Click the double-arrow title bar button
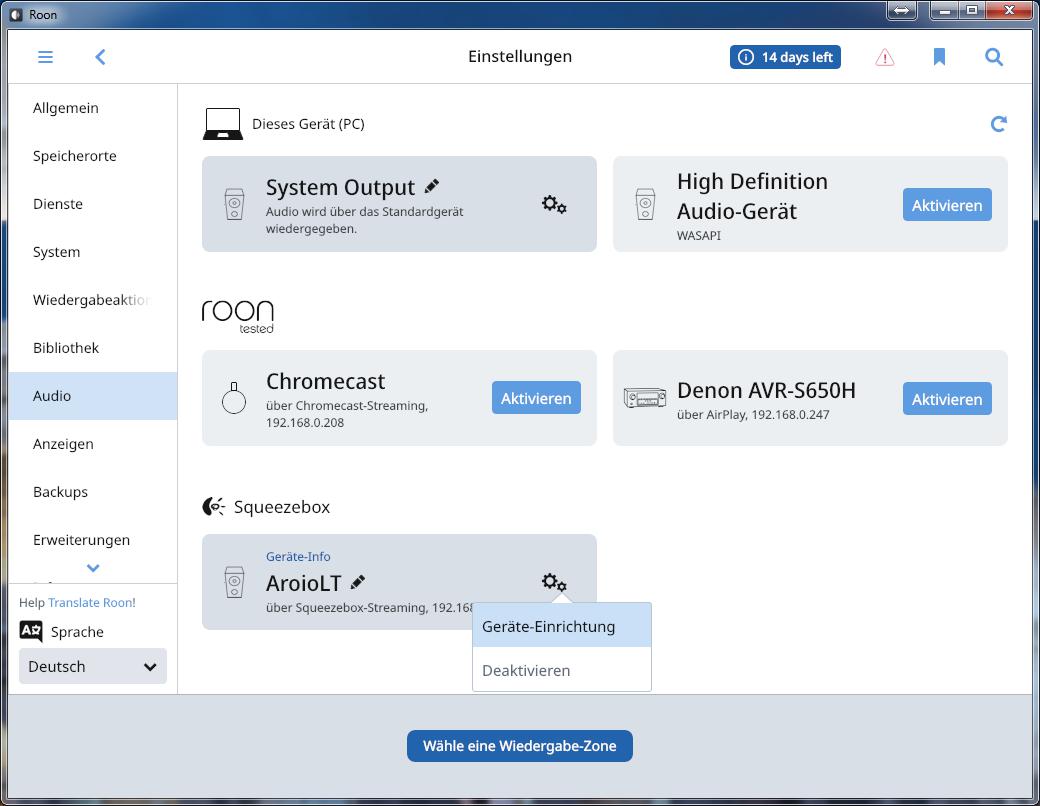 (901, 11)
